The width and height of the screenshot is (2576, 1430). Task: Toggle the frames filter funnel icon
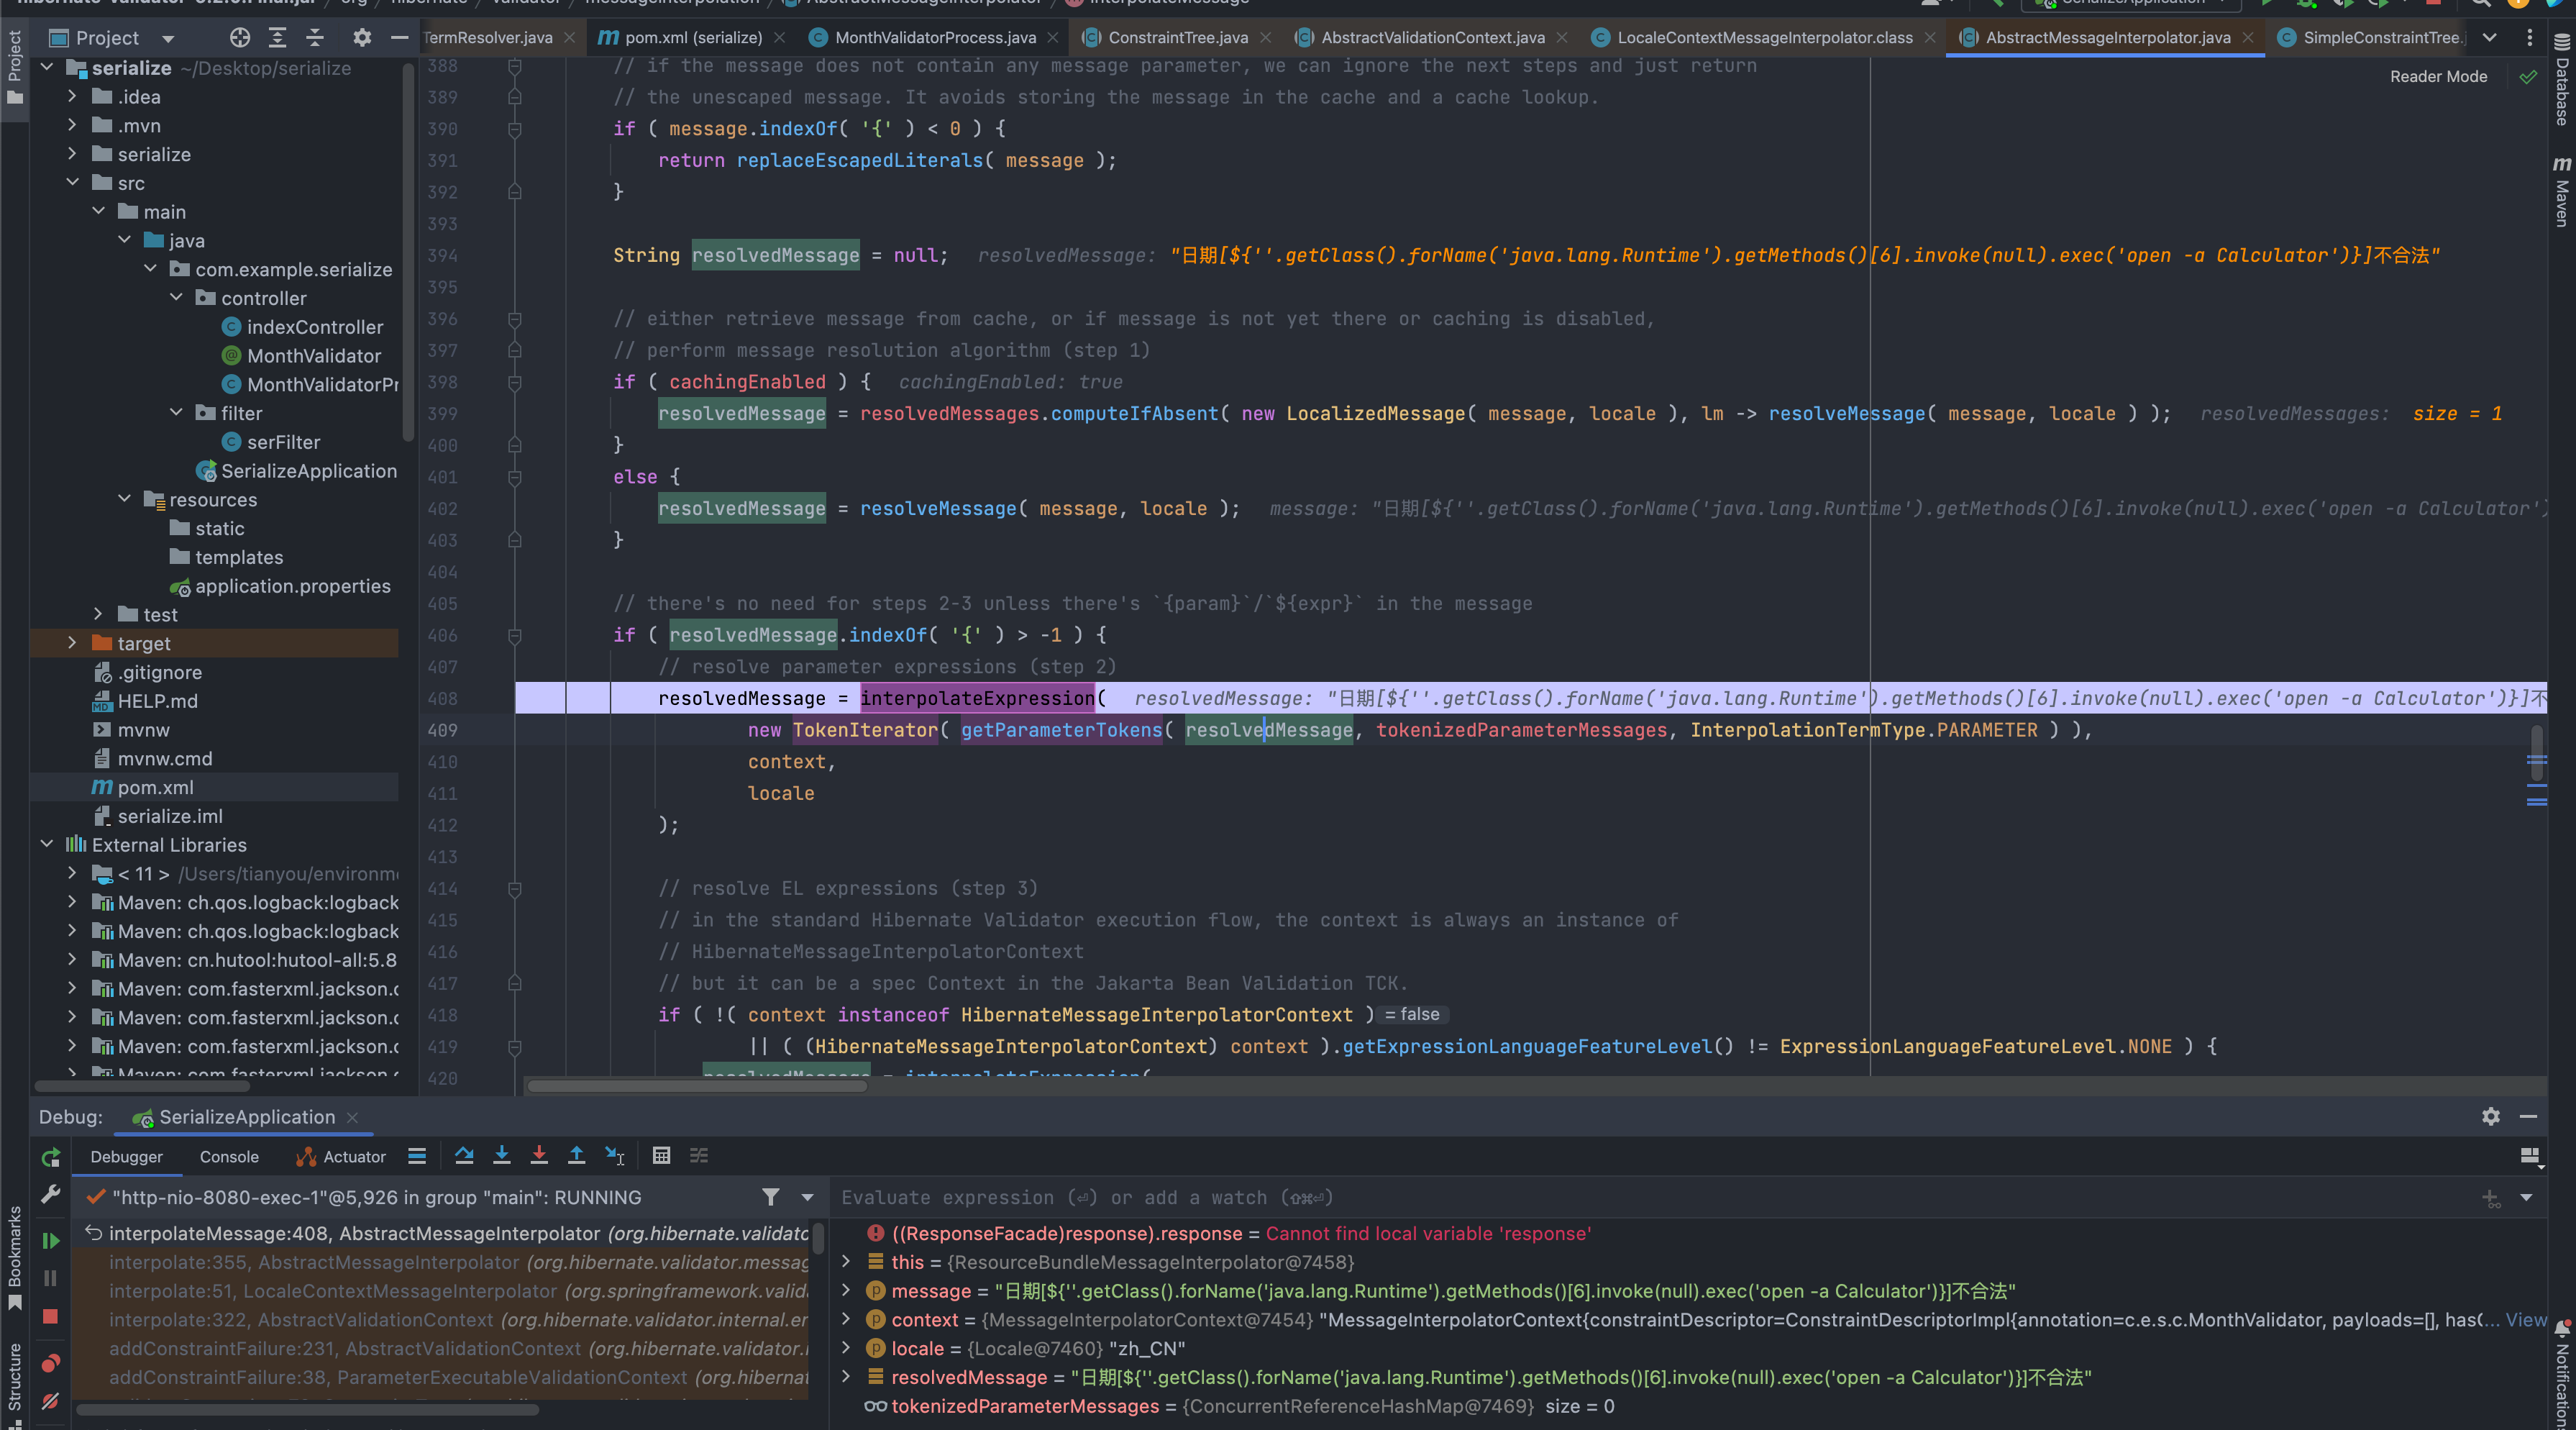click(x=770, y=1197)
